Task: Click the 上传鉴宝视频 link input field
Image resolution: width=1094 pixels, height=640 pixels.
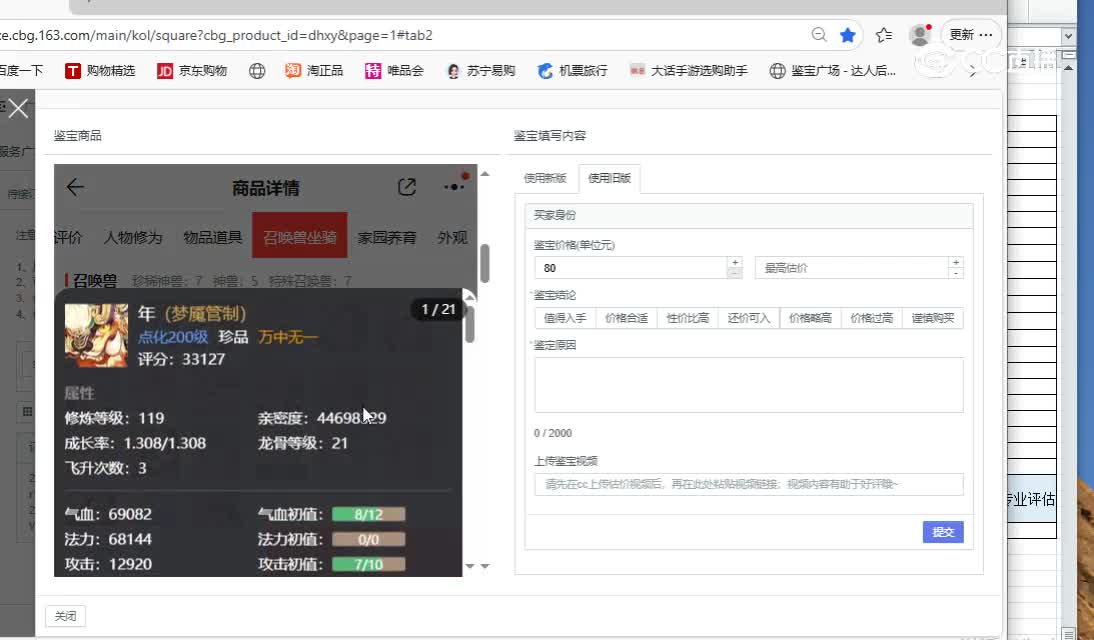Action: [749, 484]
